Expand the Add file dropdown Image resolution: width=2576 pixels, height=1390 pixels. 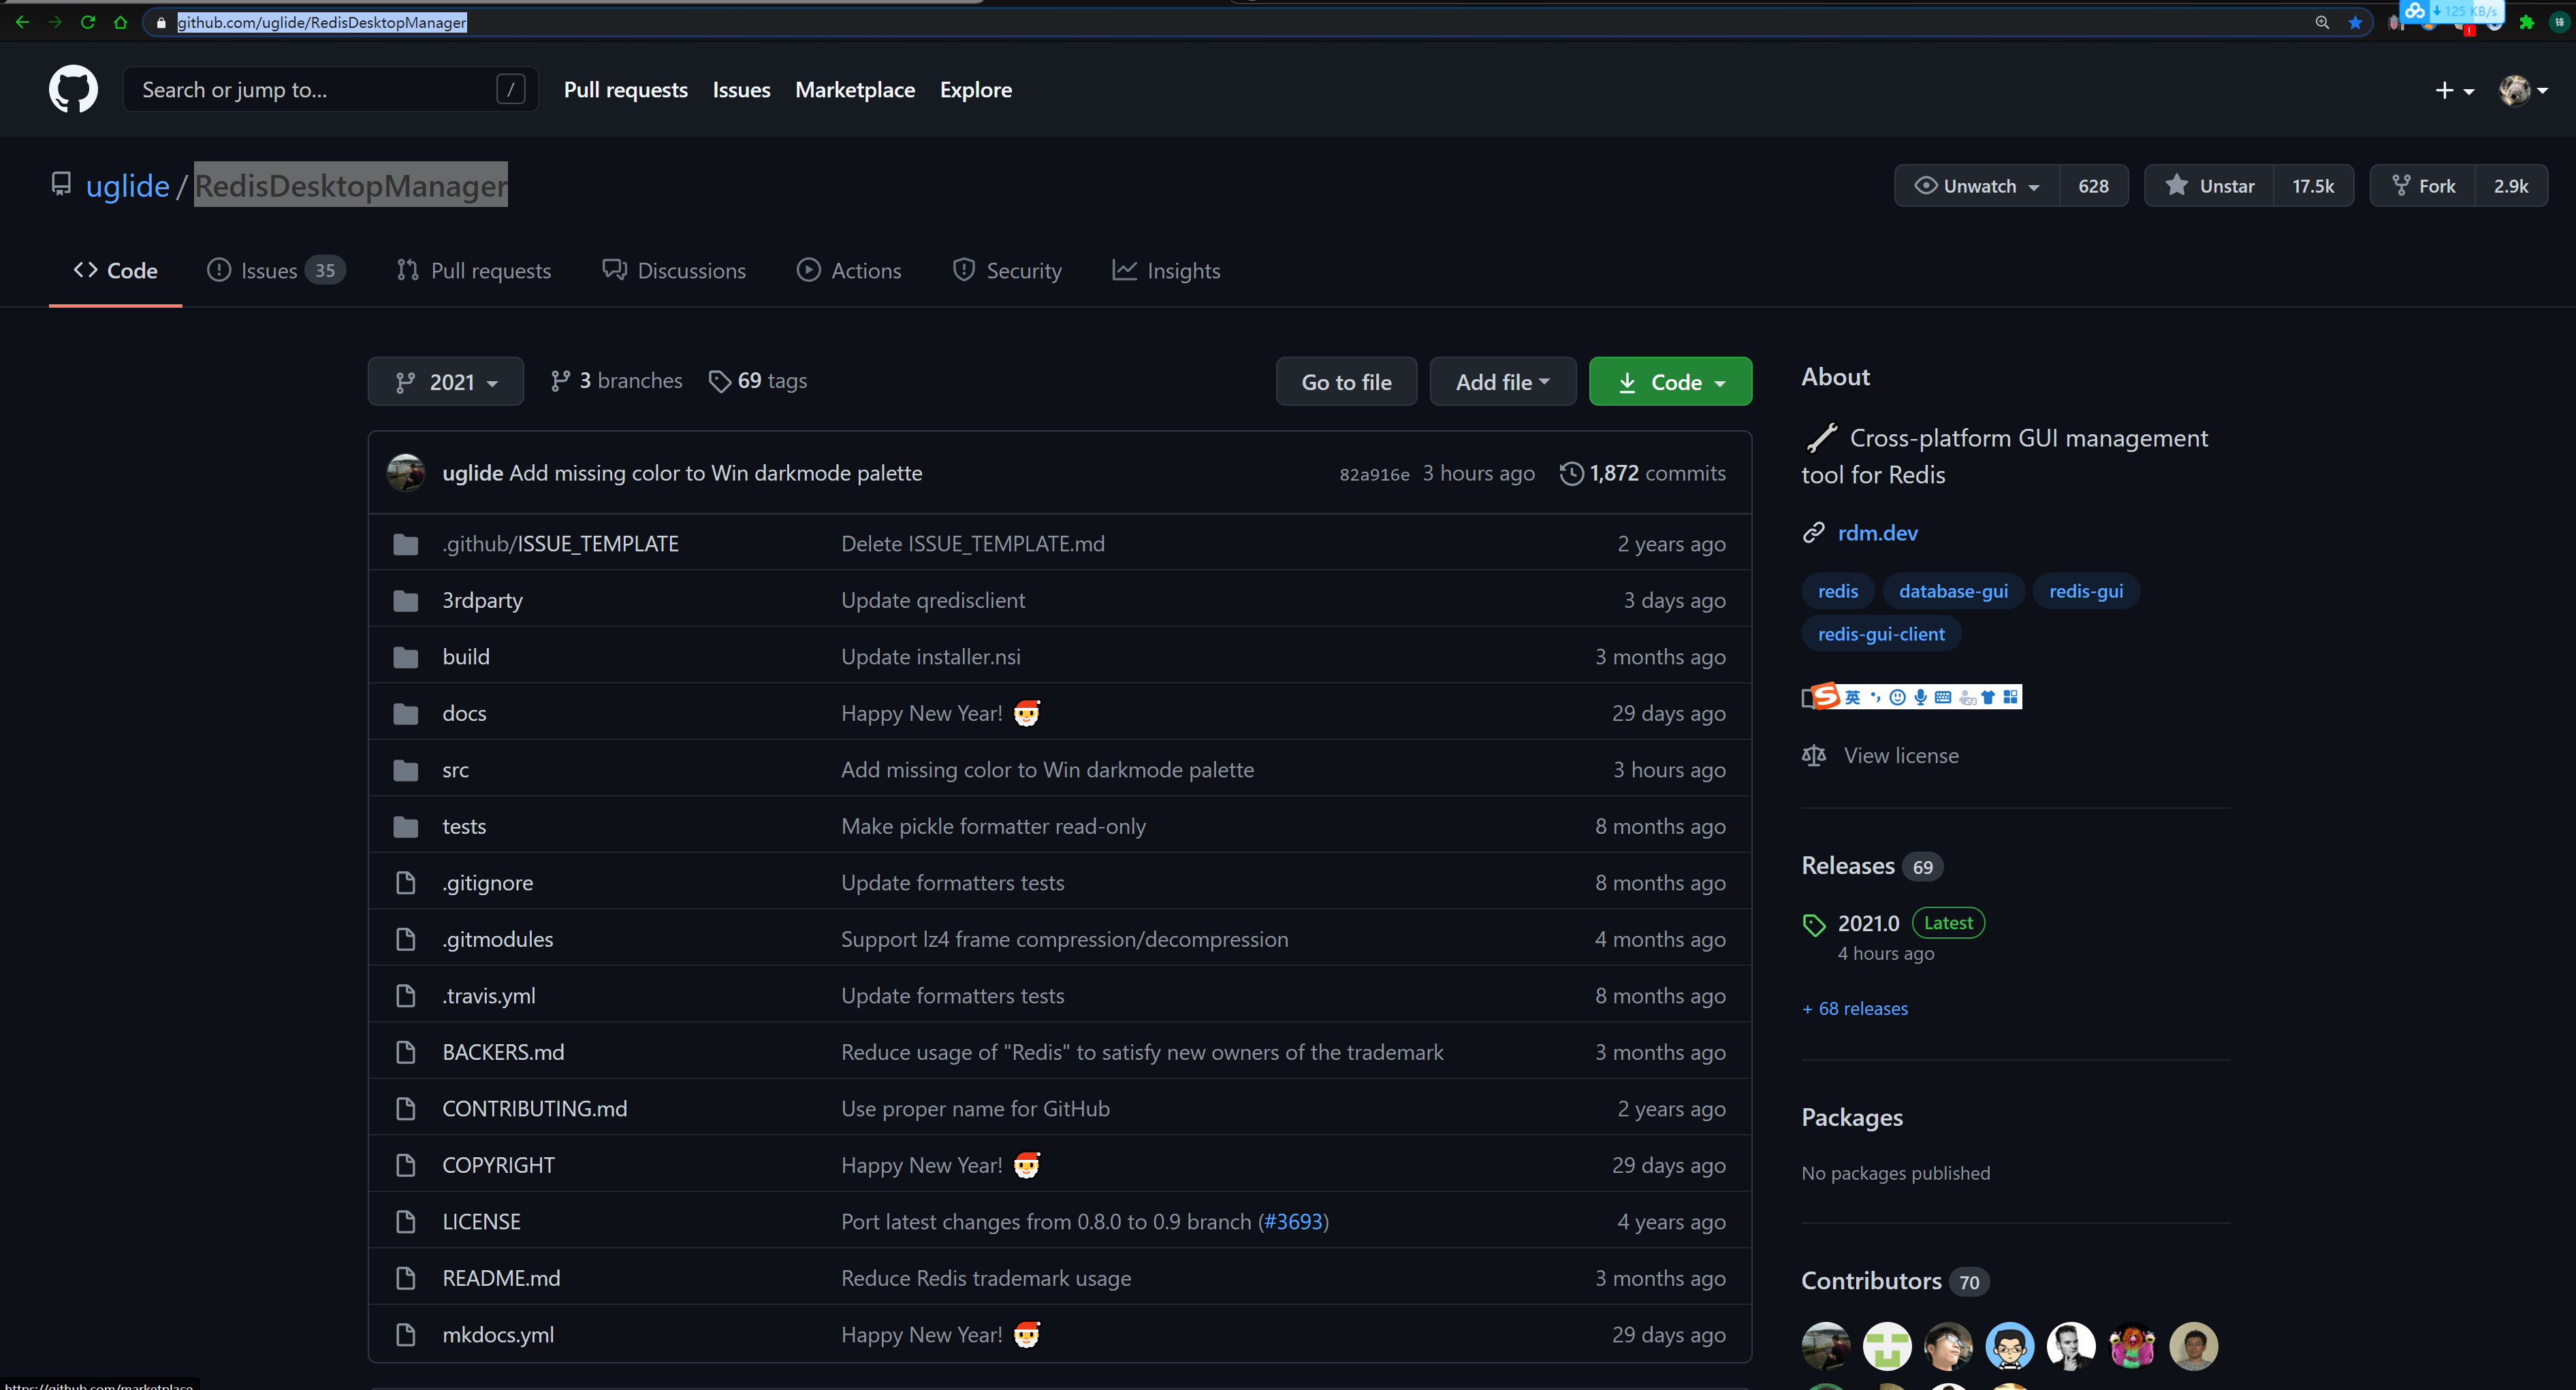point(1503,382)
